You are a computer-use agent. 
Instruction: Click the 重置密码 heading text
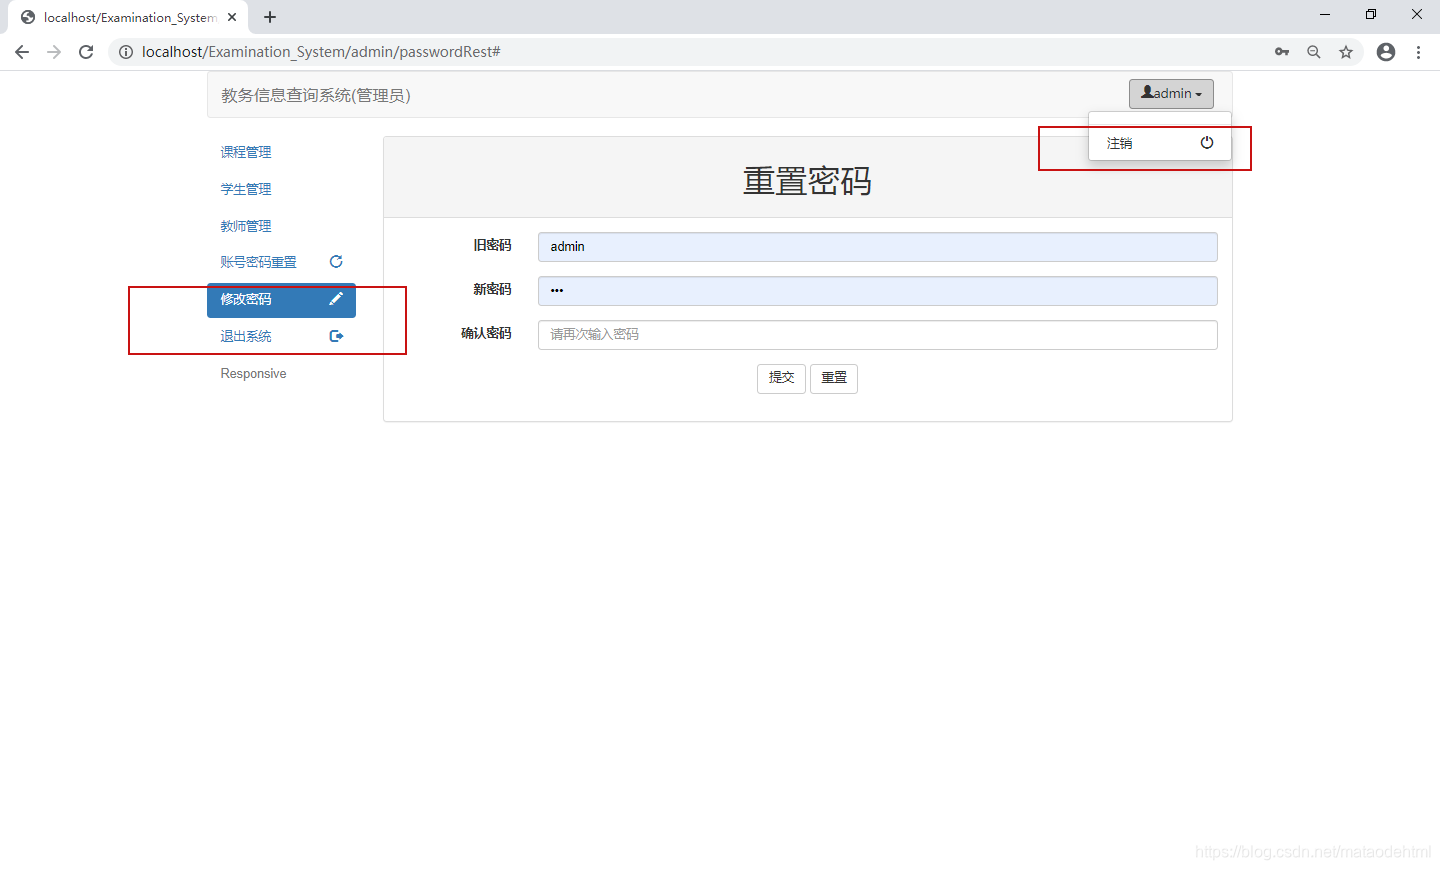tap(807, 181)
